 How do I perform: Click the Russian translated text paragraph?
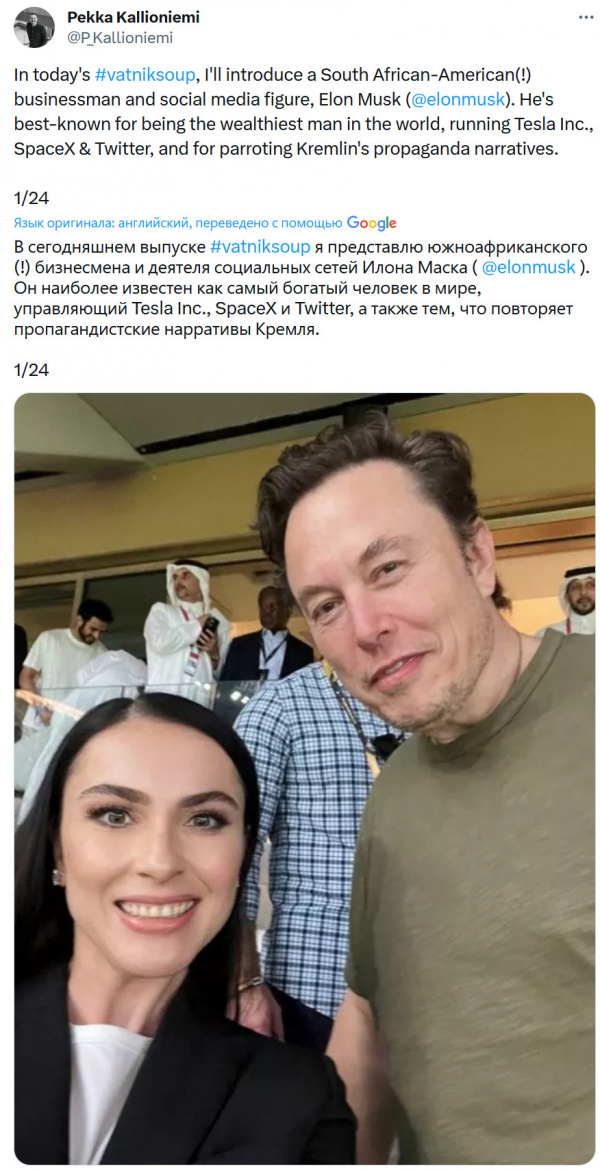click(x=301, y=288)
